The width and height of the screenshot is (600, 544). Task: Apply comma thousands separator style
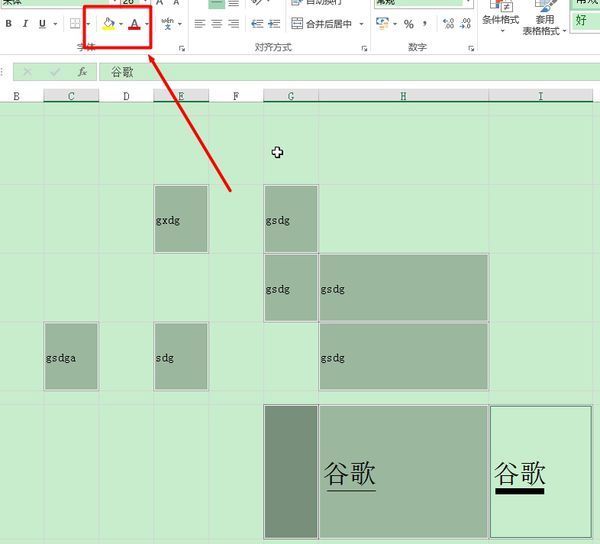[425, 24]
